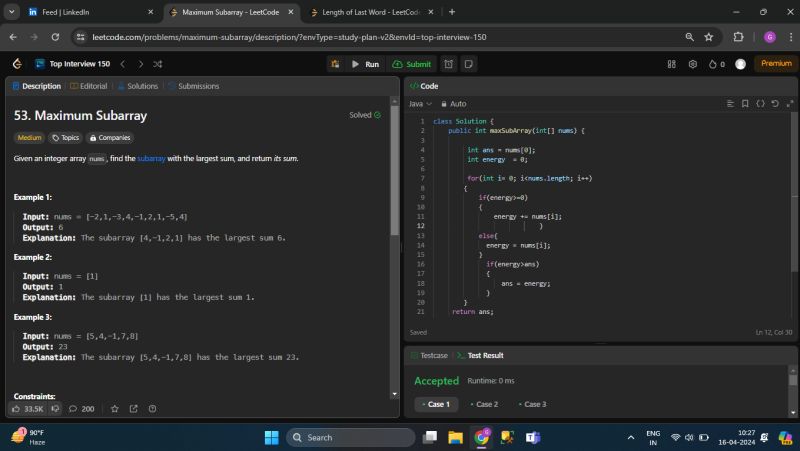Like the problem with thumbs up 33.5K
This screenshot has height=451, width=800.
(x=28, y=409)
